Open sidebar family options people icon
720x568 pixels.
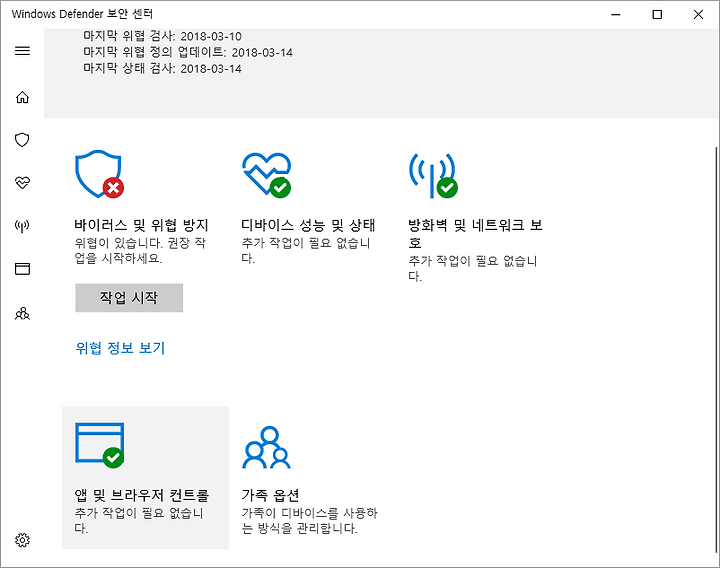pyautogui.click(x=22, y=314)
